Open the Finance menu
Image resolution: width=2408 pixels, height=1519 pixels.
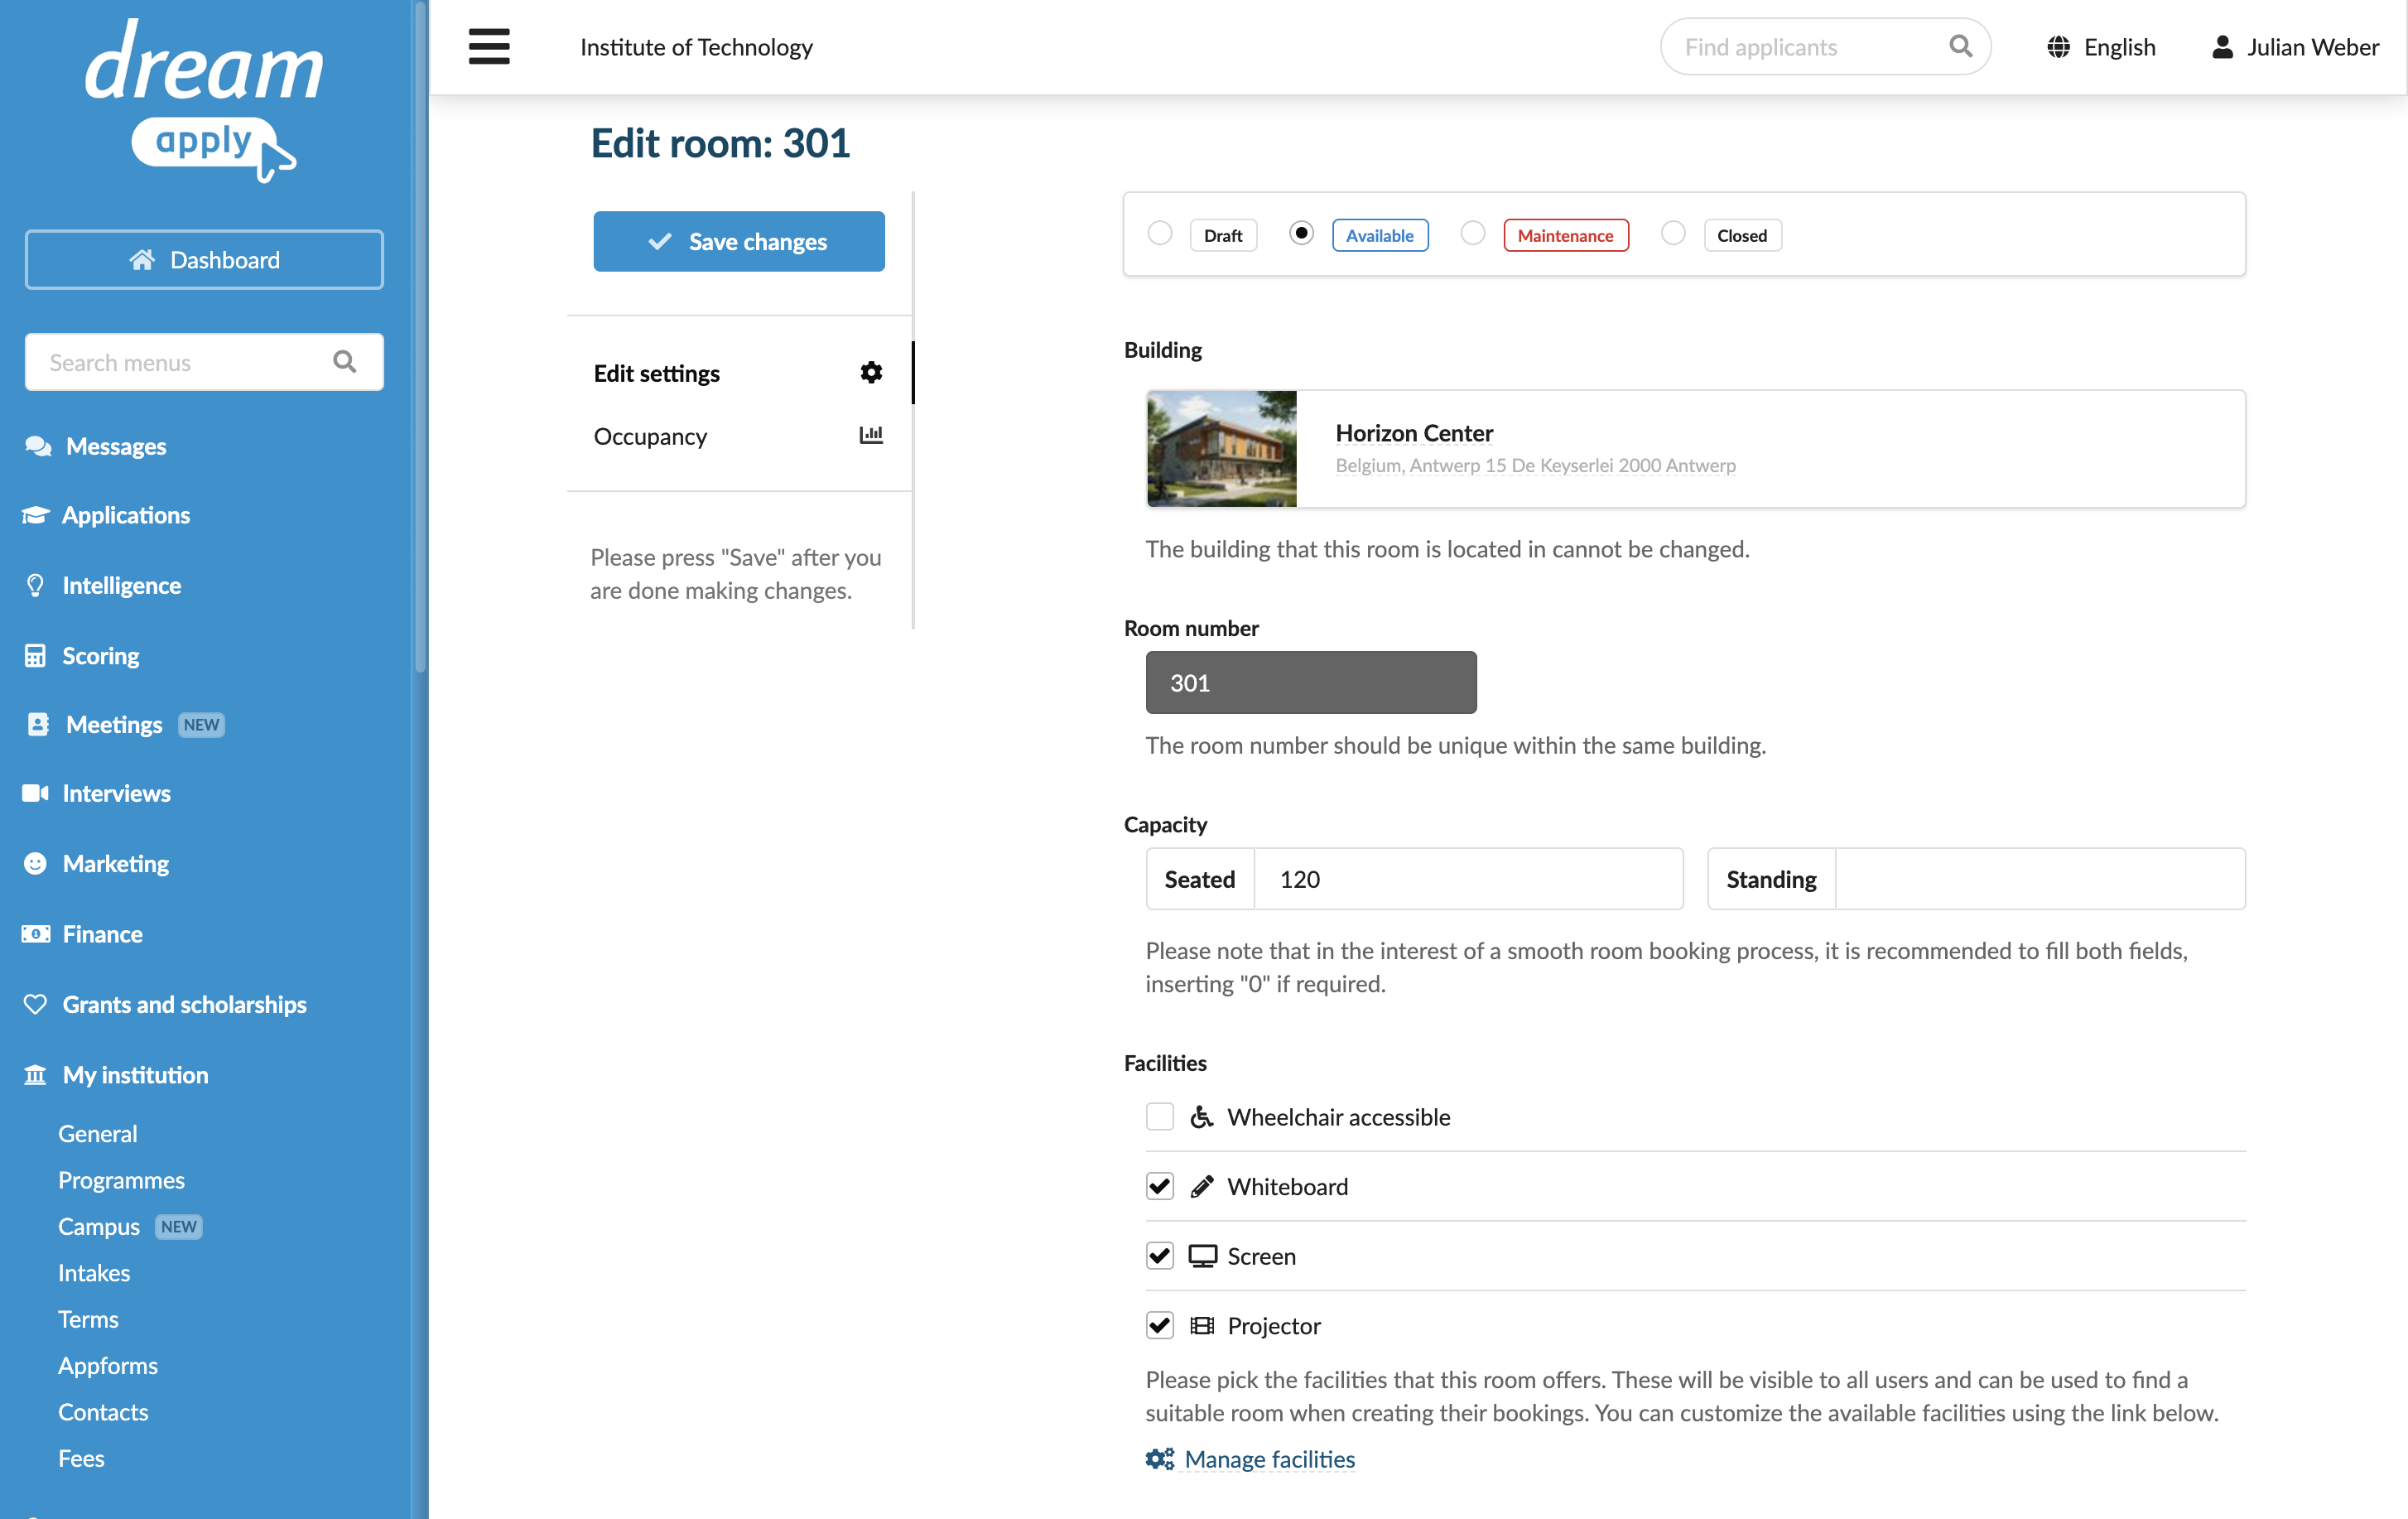[103, 934]
